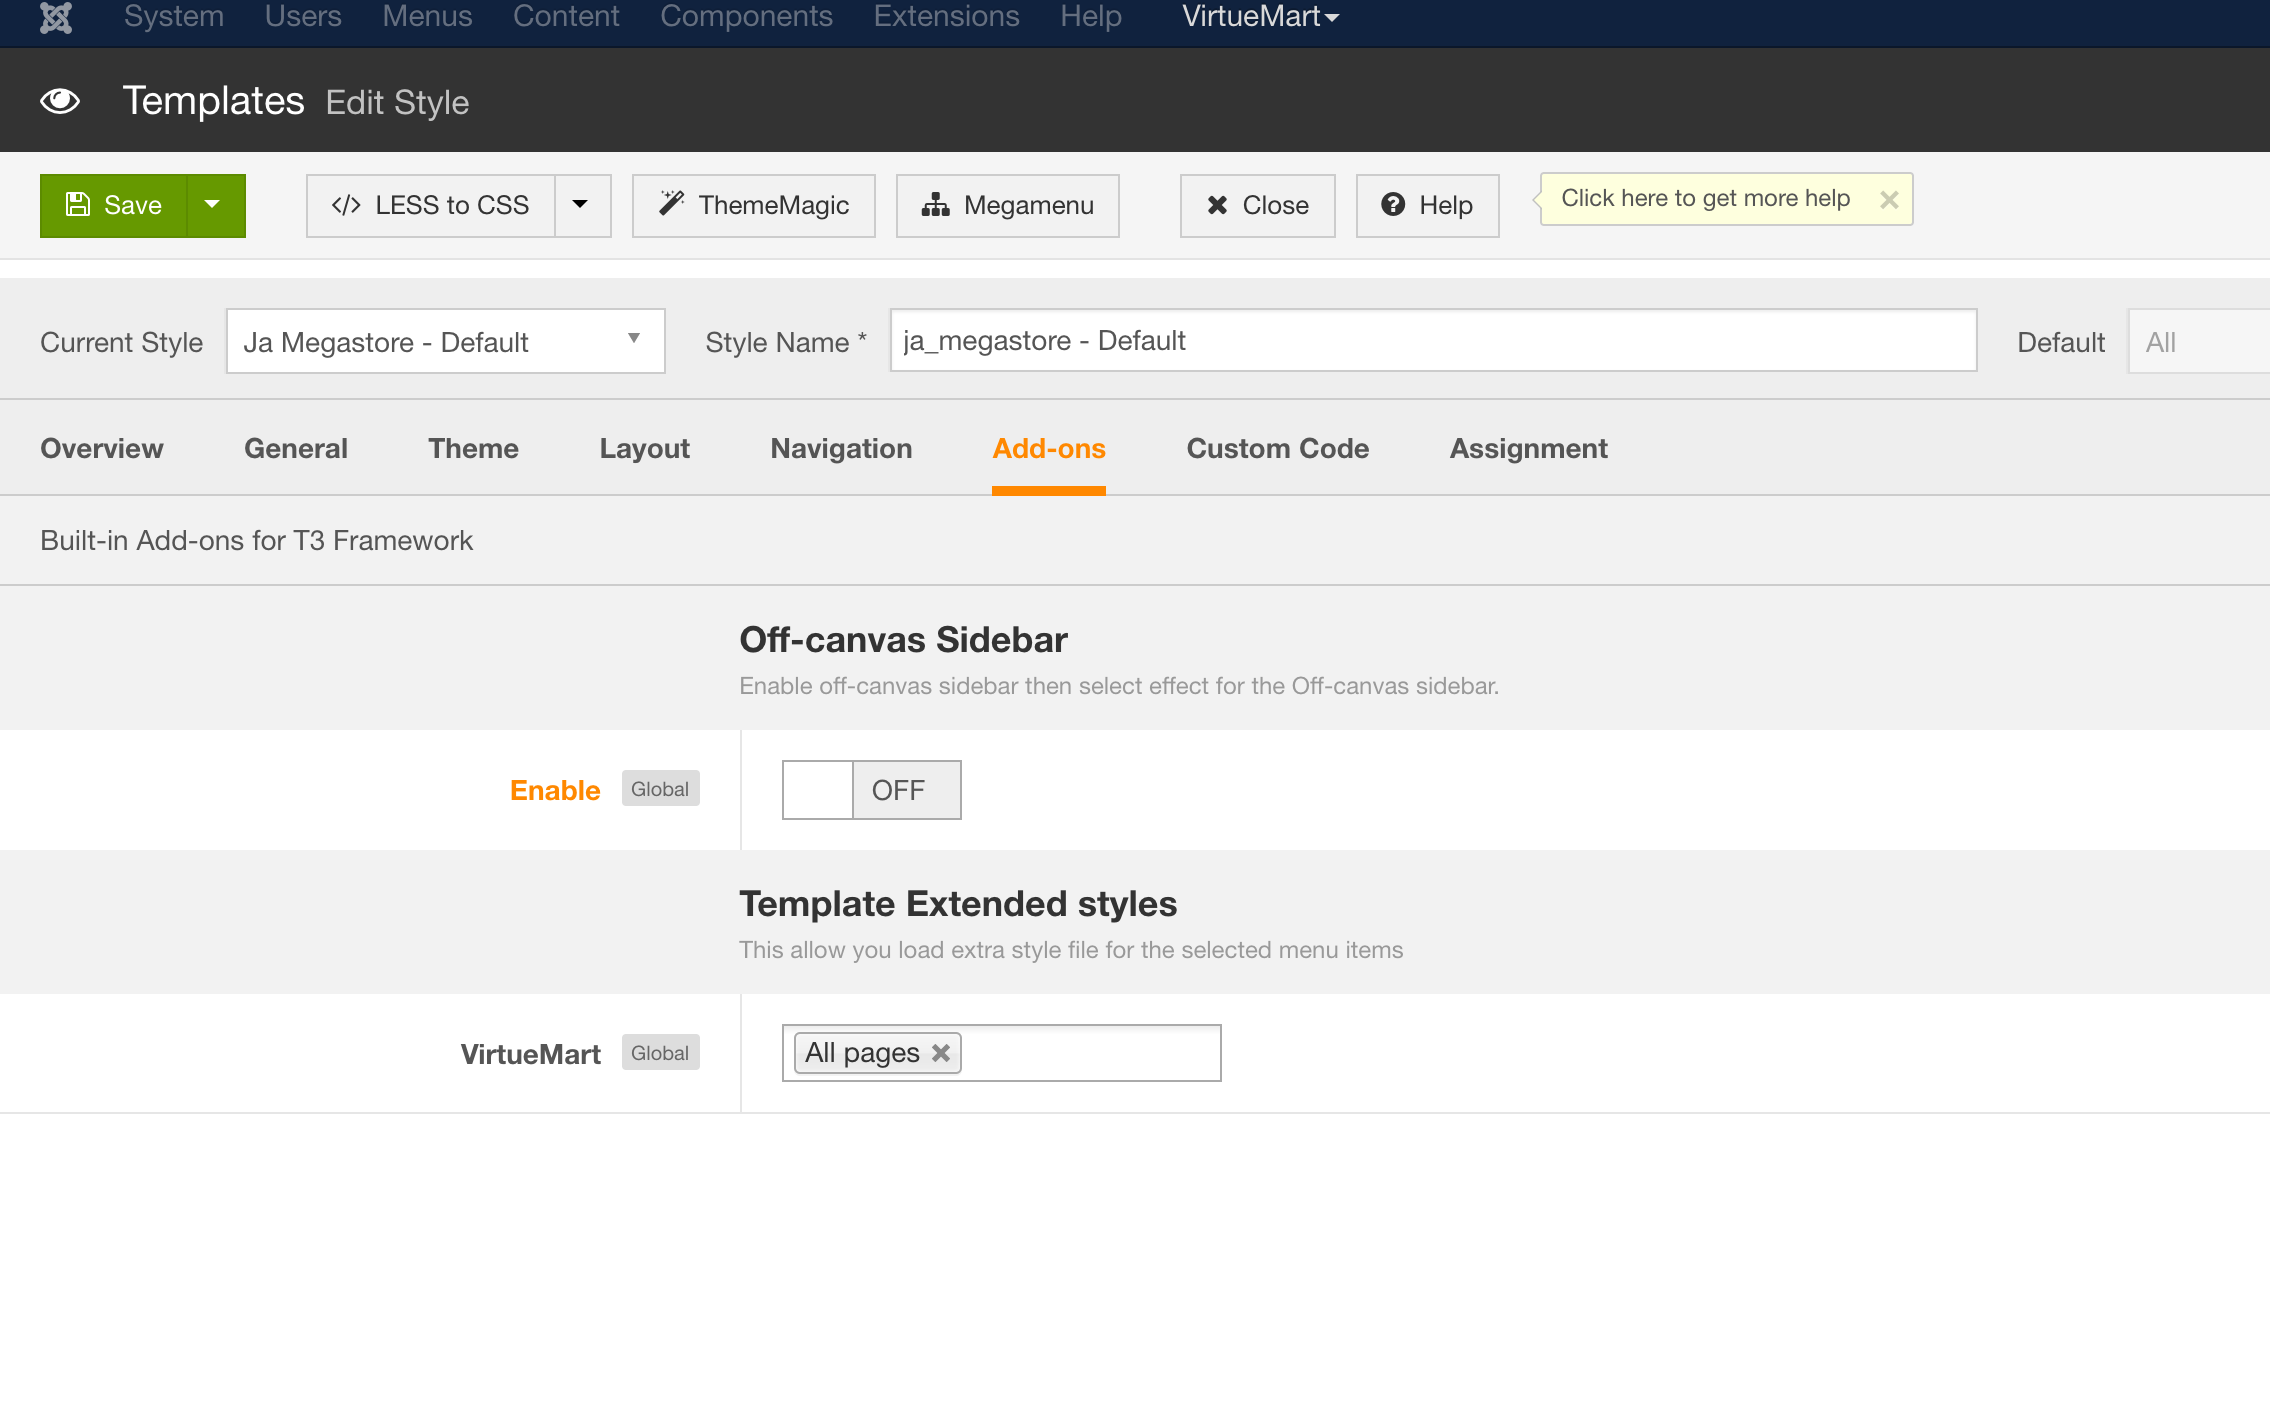Dismiss the 'get more help' tooltip

tap(1888, 199)
